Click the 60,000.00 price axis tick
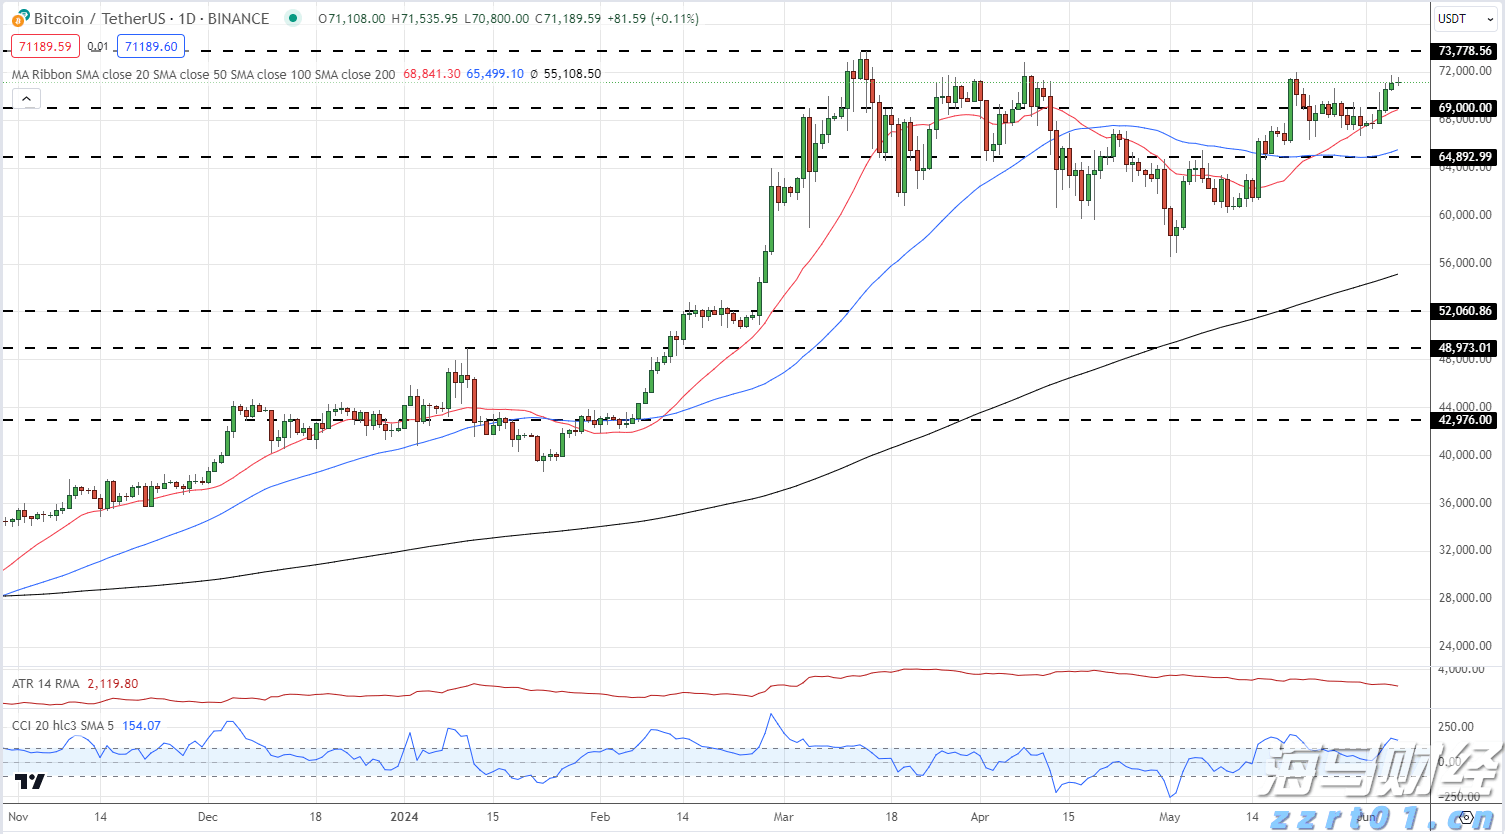The height and width of the screenshot is (834, 1505). (x=1465, y=215)
